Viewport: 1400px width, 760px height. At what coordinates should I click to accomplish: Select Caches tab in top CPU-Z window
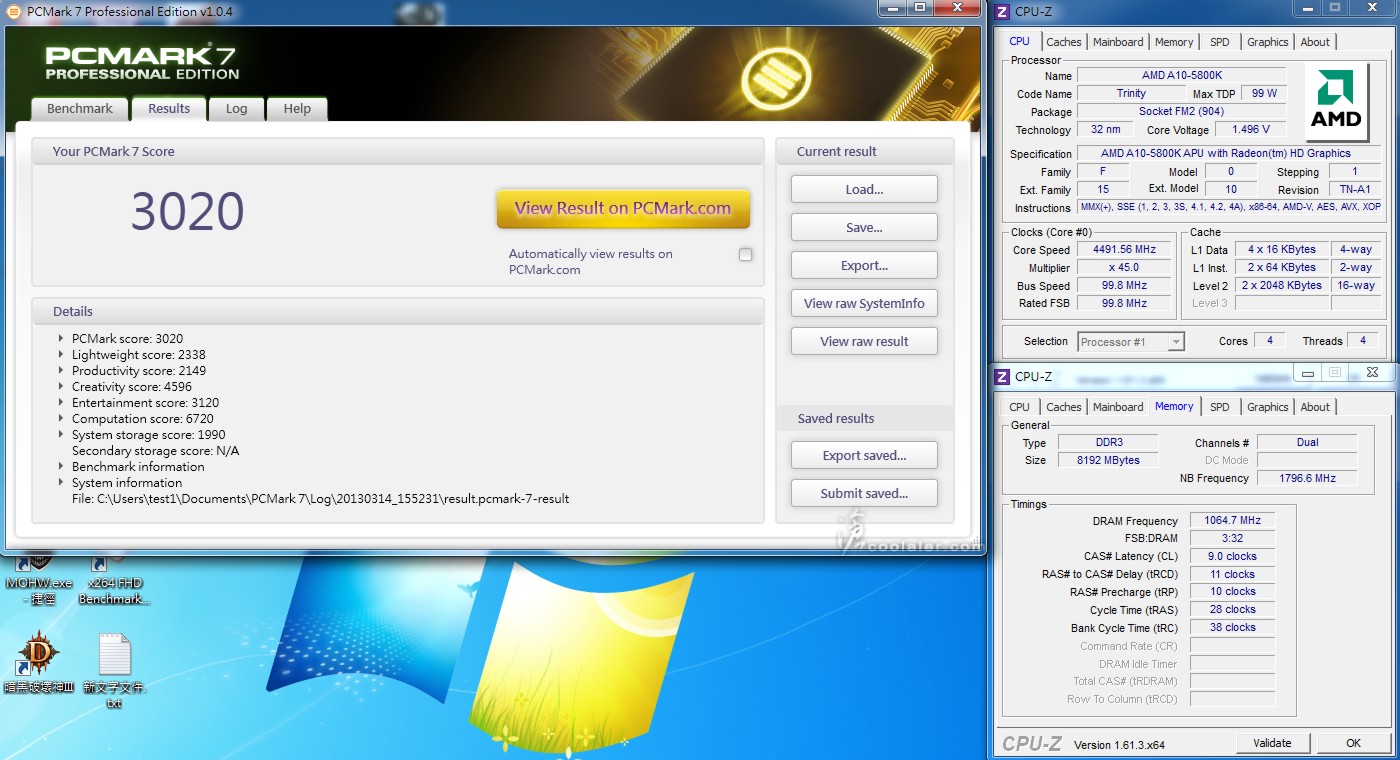click(1064, 42)
